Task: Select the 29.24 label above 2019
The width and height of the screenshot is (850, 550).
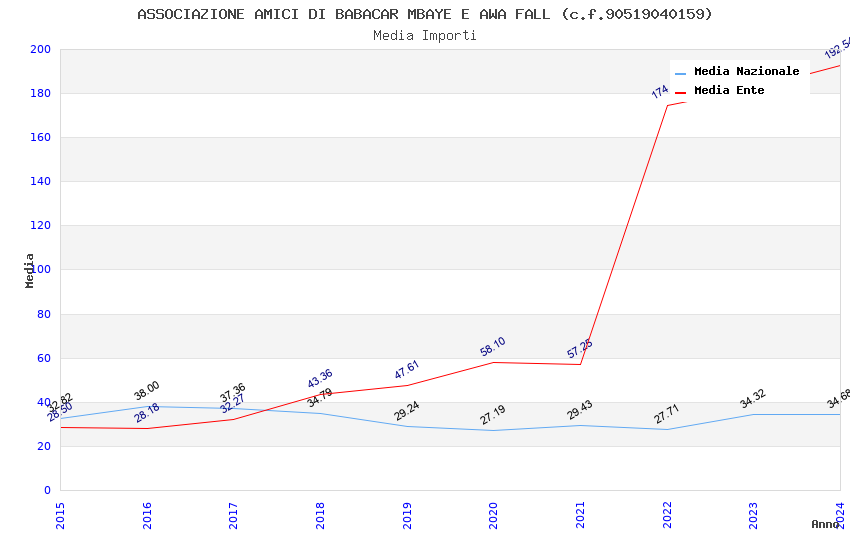Action: click(407, 410)
